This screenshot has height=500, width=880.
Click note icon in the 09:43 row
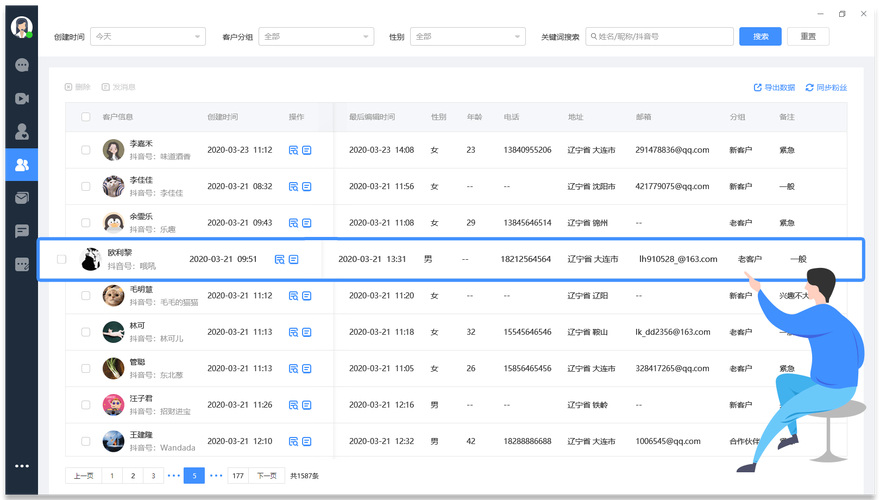[x=306, y=223]
